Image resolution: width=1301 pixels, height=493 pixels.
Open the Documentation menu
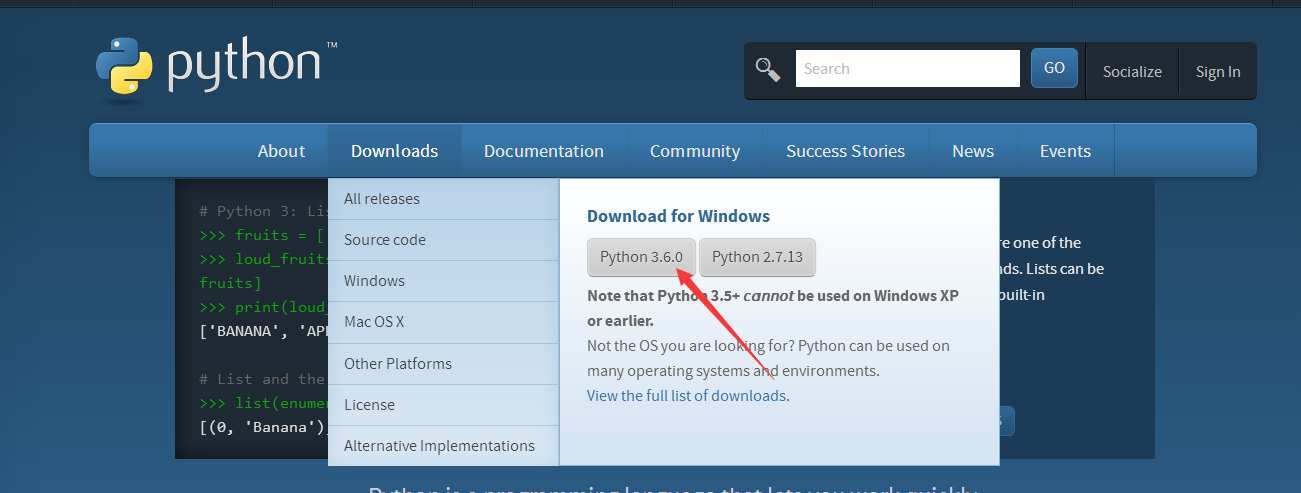(x=544, y=151)
